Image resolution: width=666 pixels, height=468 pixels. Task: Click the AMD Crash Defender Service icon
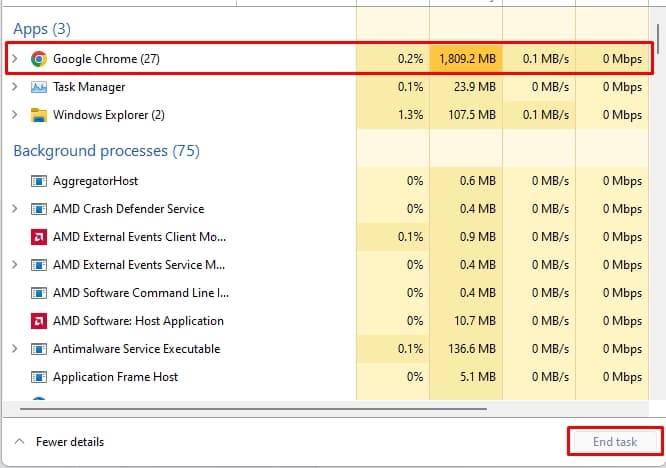point(39,209)
